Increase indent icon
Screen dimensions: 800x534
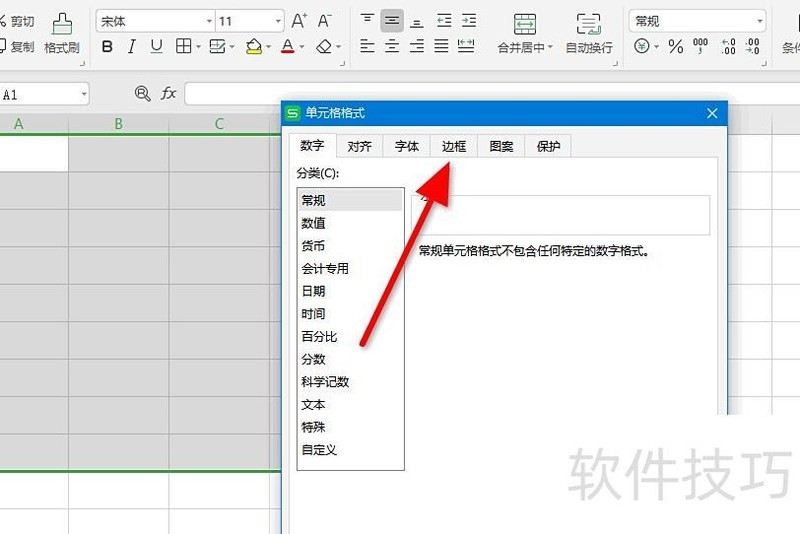[x=468, y=21]
